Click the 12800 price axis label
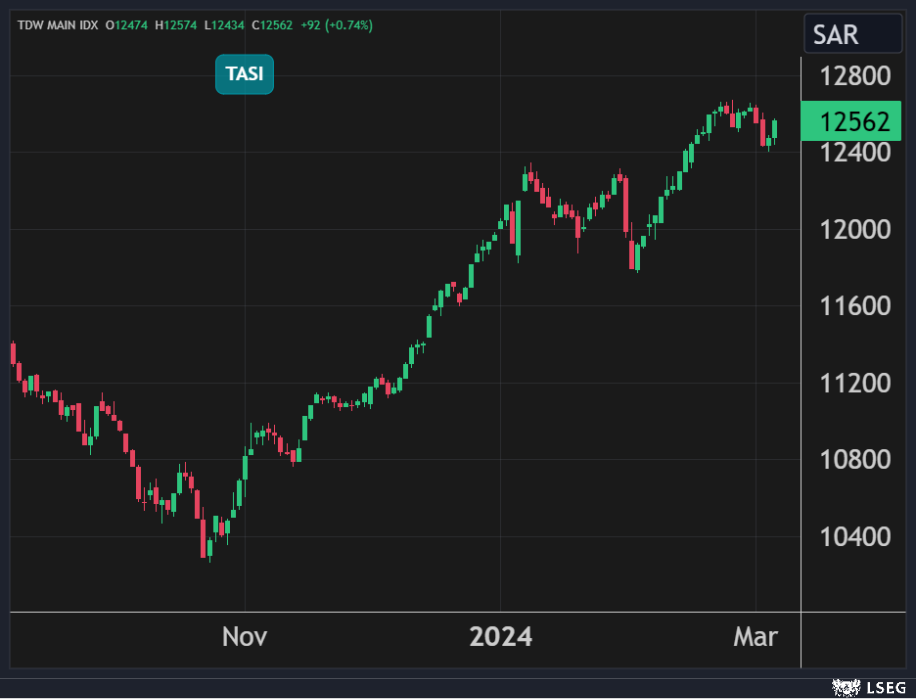916x699 pixels. (x=854, y=76)
